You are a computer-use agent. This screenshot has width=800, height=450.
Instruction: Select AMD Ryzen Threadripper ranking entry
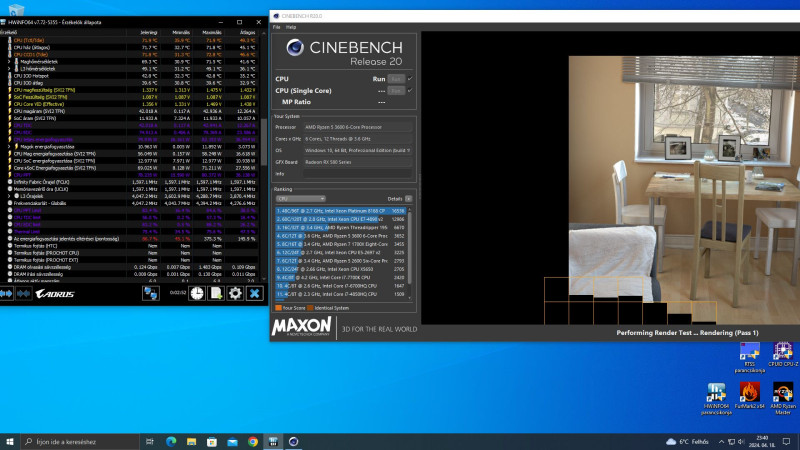click(x=340, y=228)
